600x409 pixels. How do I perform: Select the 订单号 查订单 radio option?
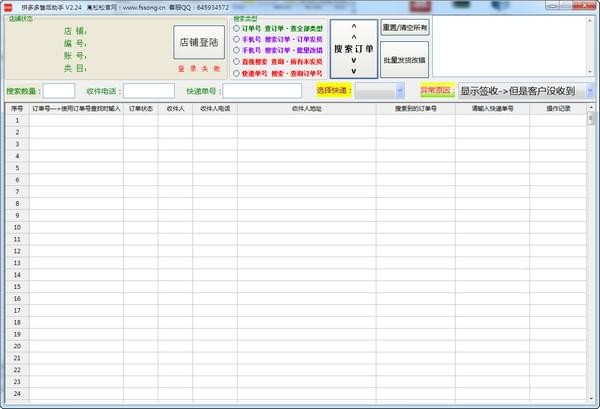click(236, 28)
